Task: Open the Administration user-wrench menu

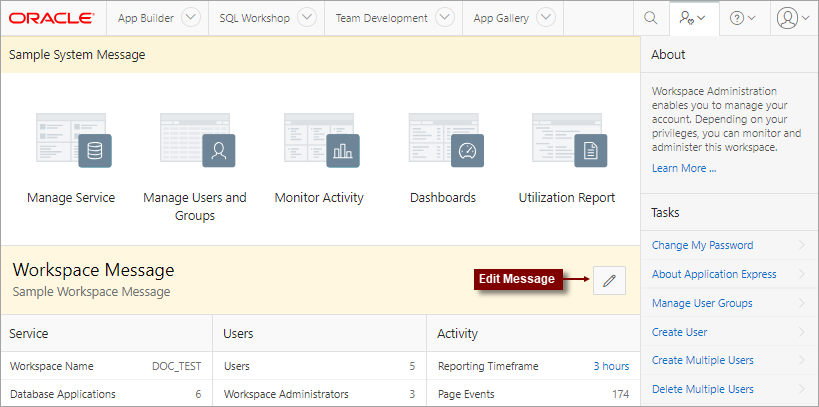Action: [693, 18]
